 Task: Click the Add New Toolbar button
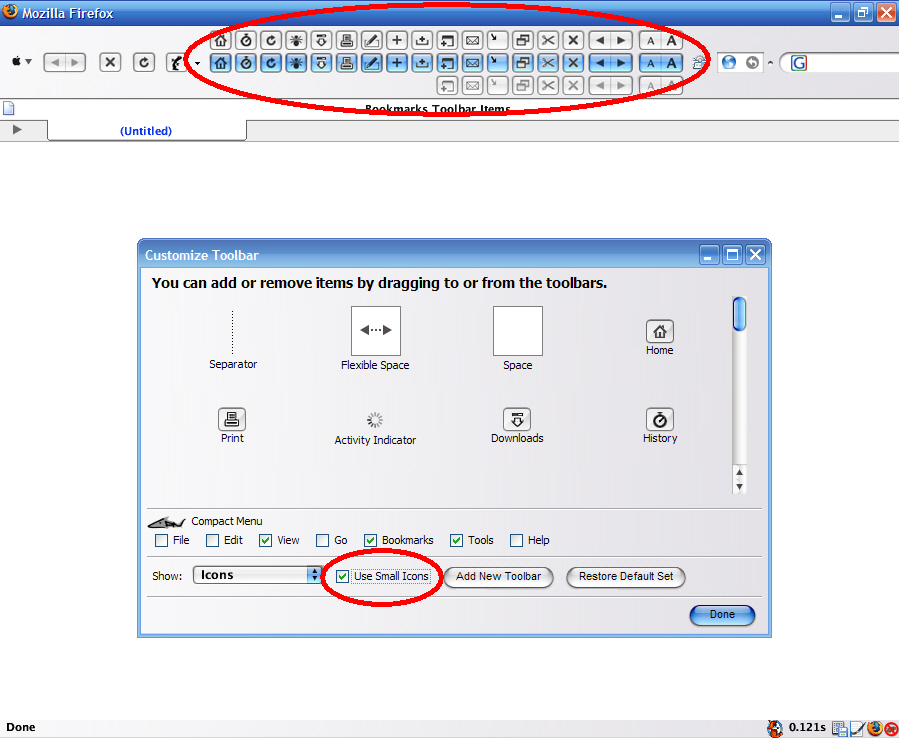[x=498, y=576]
